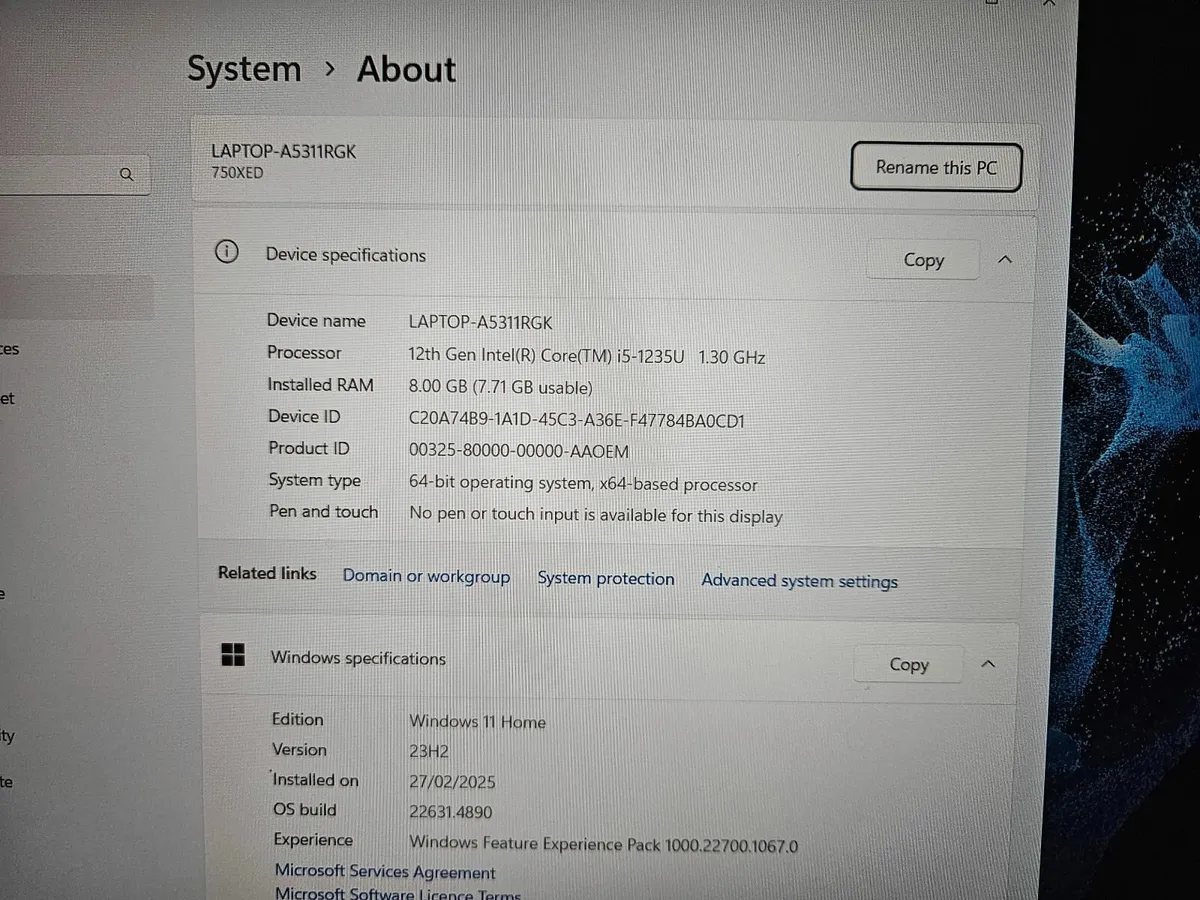1200x900 pixels.
Task: Rename this PC
Action: (936, 167)
